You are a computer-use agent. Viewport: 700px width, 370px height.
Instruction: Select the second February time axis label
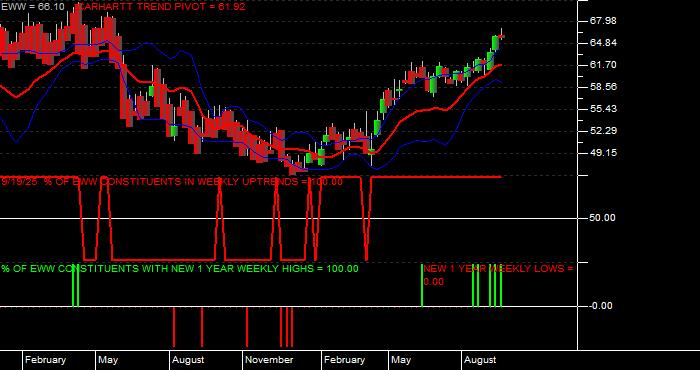tap(344, 360)
